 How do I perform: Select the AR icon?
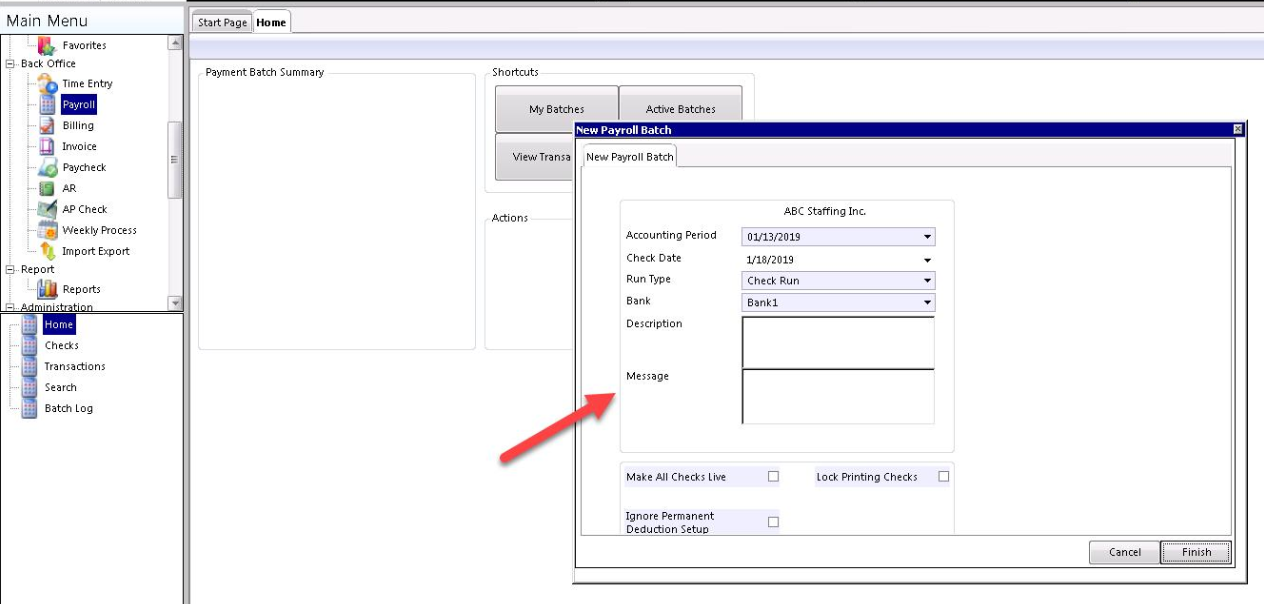tap(47, 189)
